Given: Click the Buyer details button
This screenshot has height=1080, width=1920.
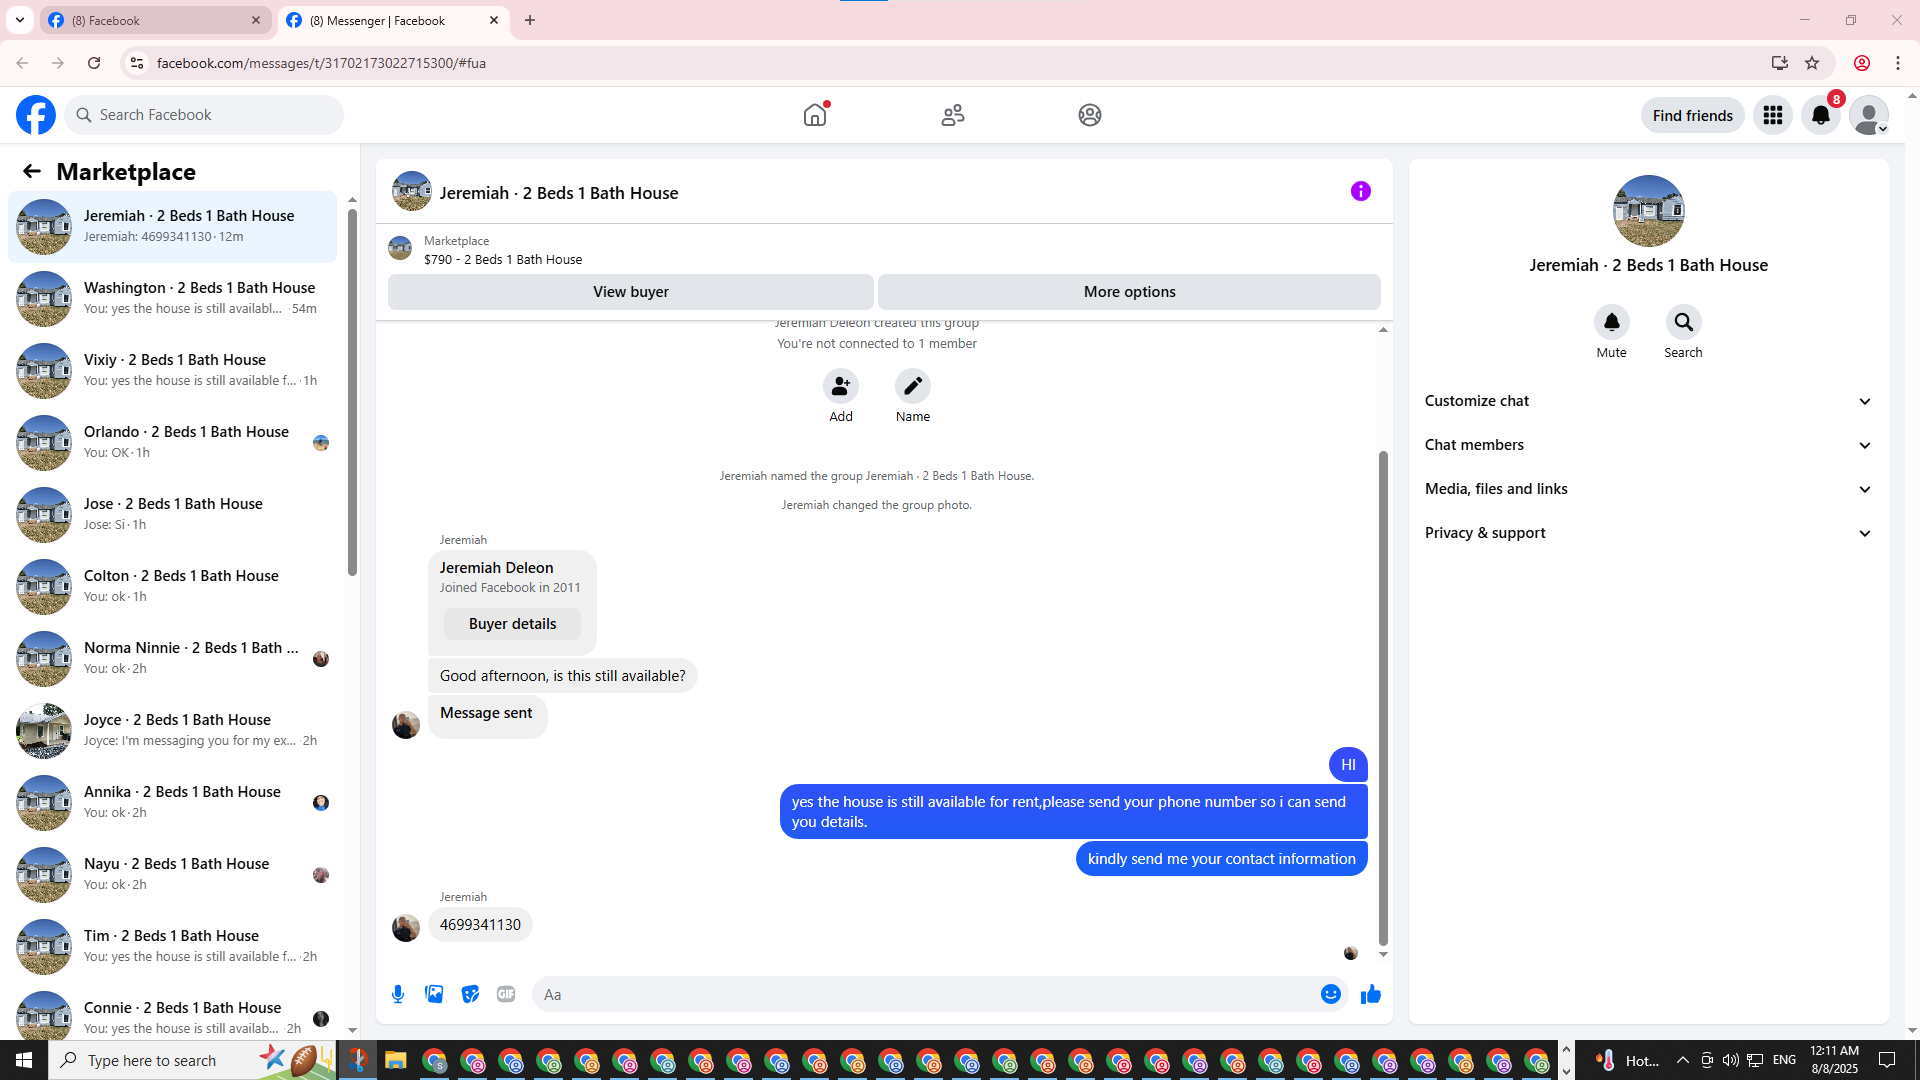Looking at the screenshot, I should coord(512,624).
